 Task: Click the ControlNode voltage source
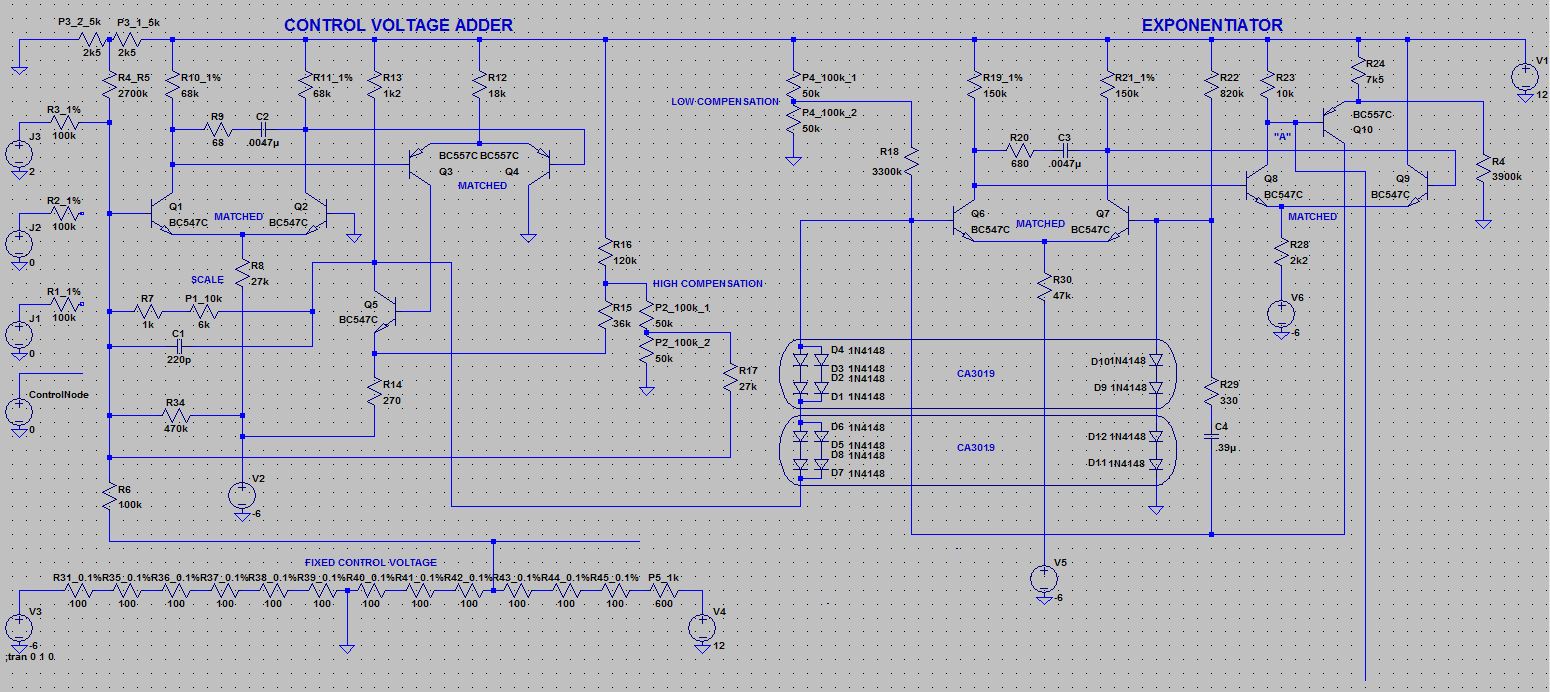(18, 410)
